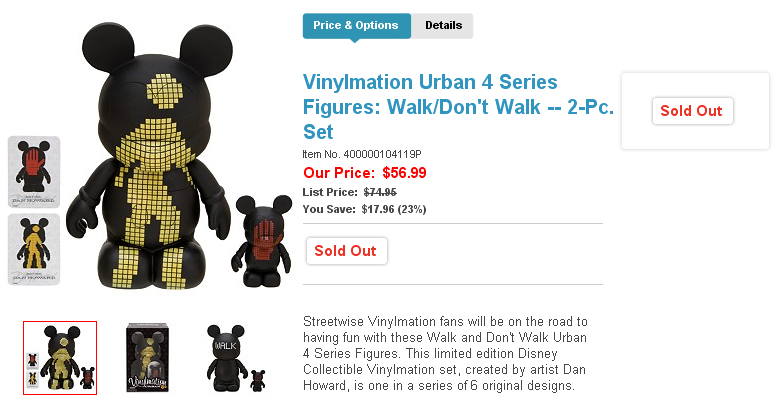Viewport: 779px width, 401px height.
Task: Click the You Save $17.96 (23%) amount
Action: pyautogui.click(x=393, y=209)
